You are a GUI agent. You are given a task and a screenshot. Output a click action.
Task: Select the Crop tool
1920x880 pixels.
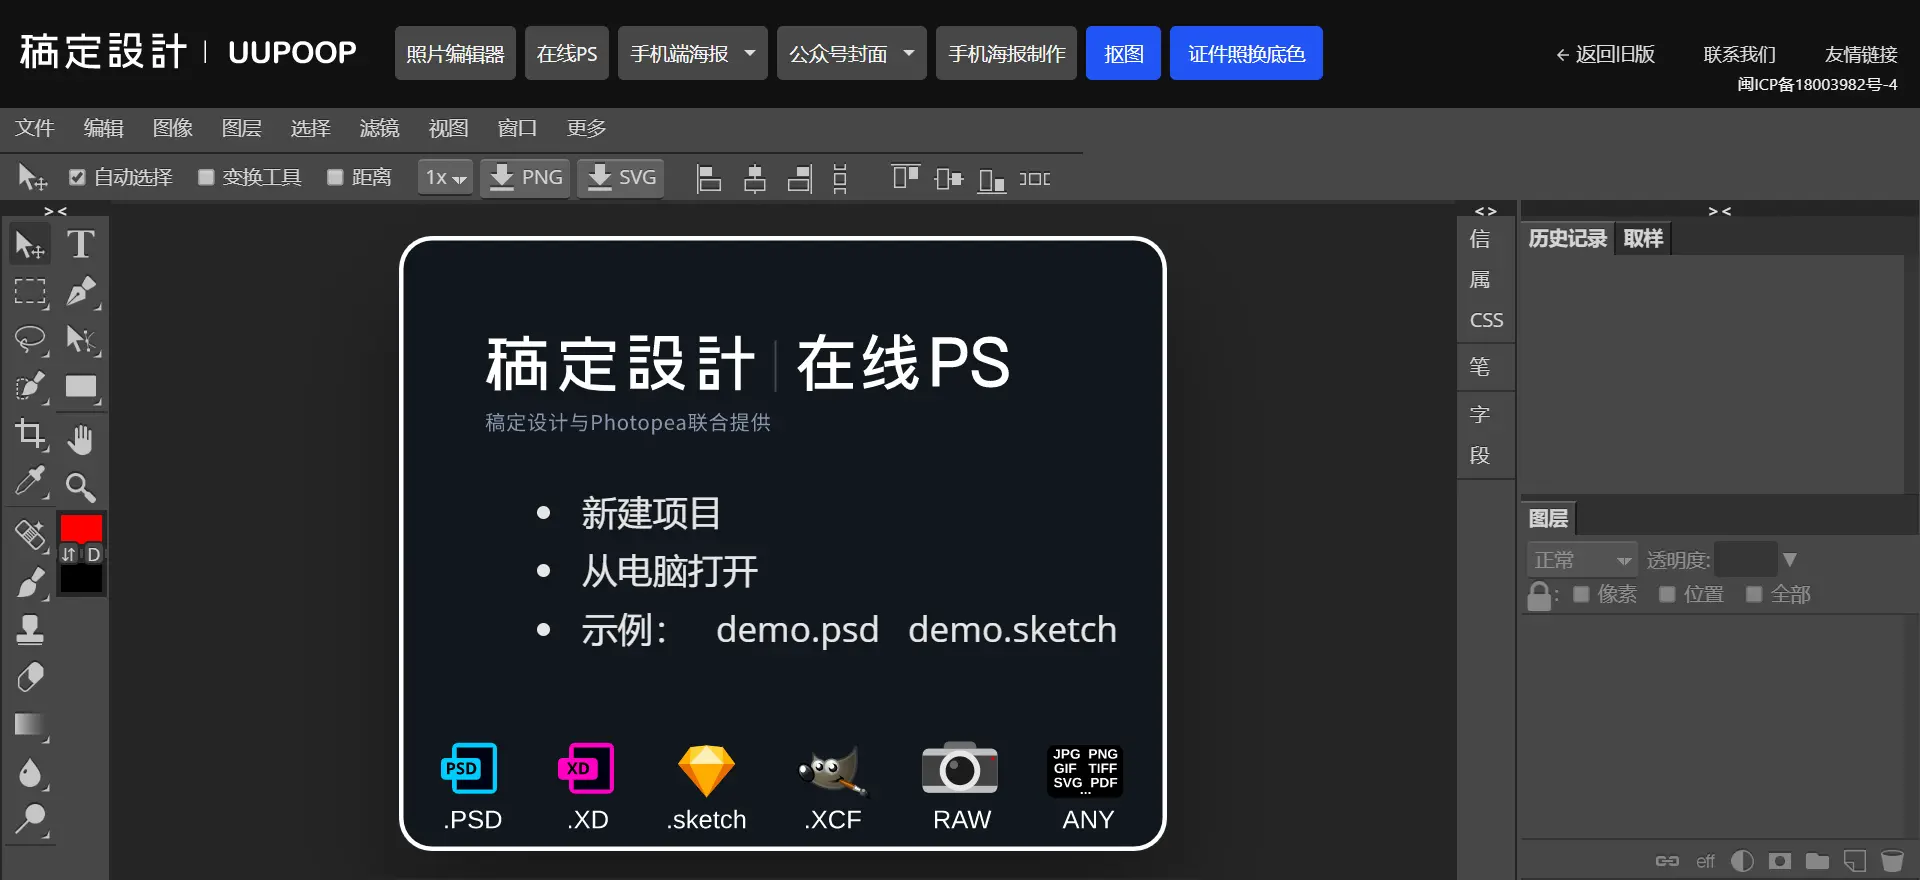(x=30, y=436)
